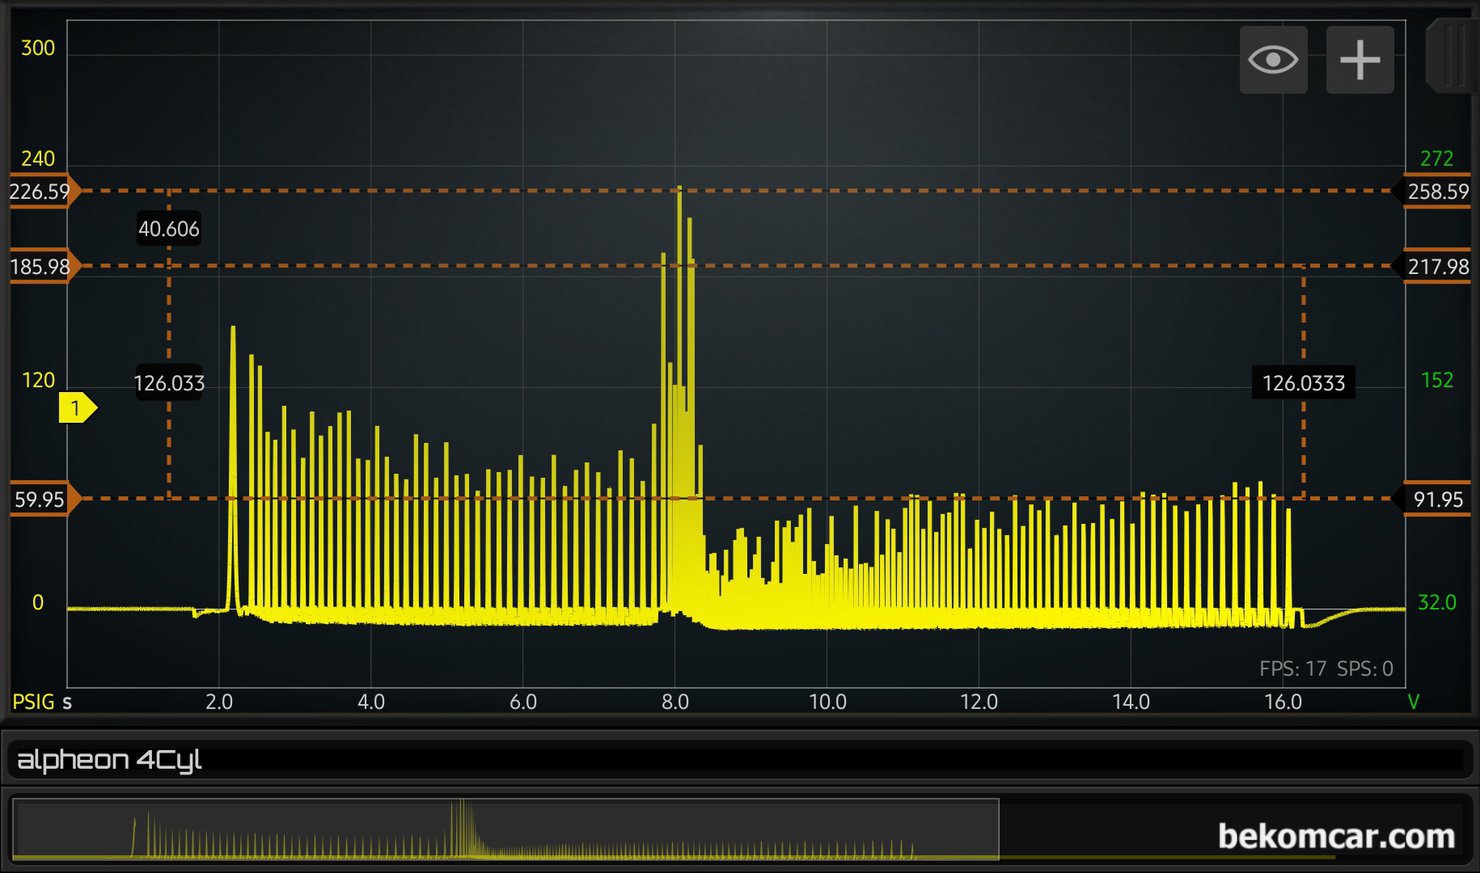Click the waveform overview thumbnail strip
This screenshot has width=1480, height=873.
point(505,830)
